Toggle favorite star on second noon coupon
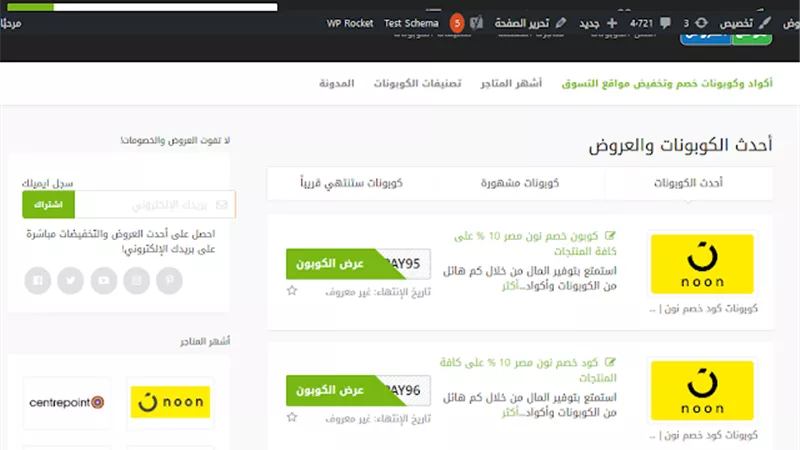800x450 pixels. 292,417
